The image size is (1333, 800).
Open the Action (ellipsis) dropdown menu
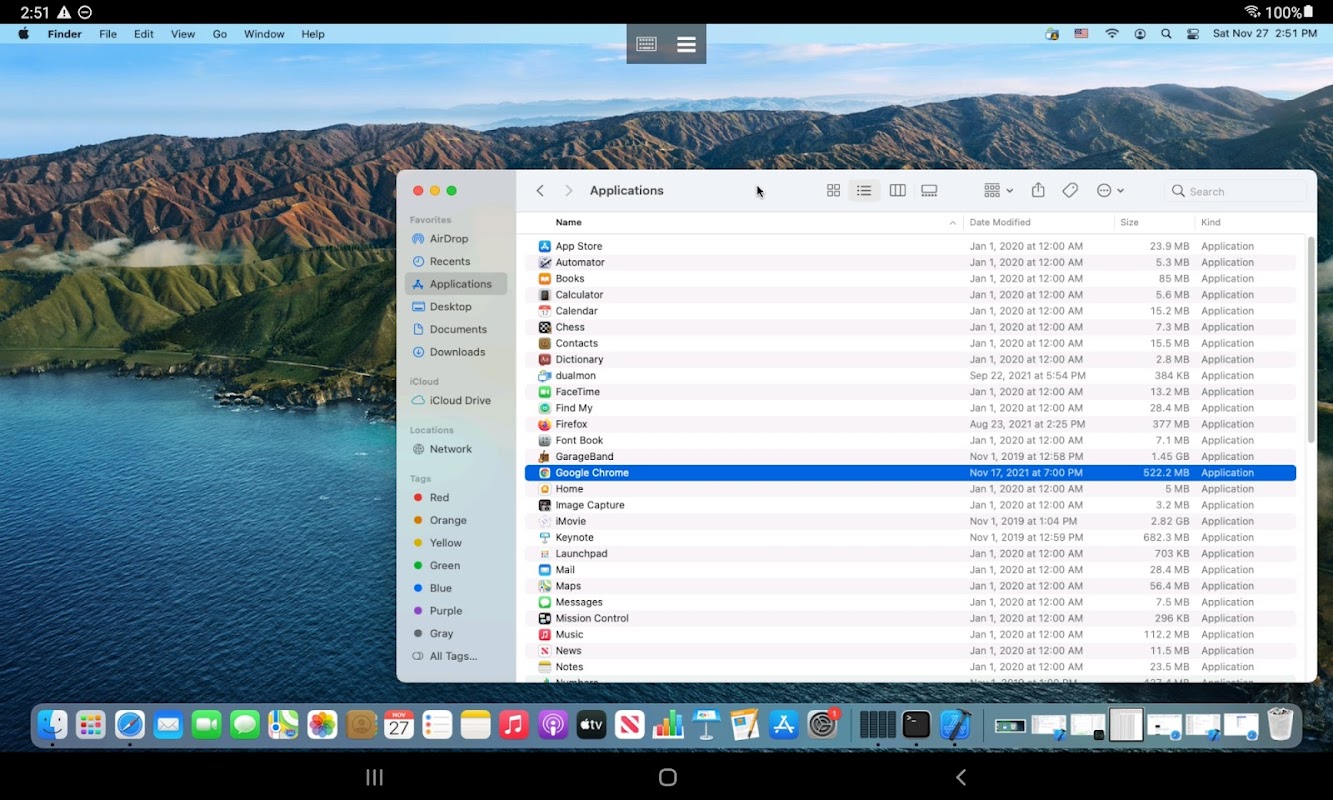pos(1110,191)
